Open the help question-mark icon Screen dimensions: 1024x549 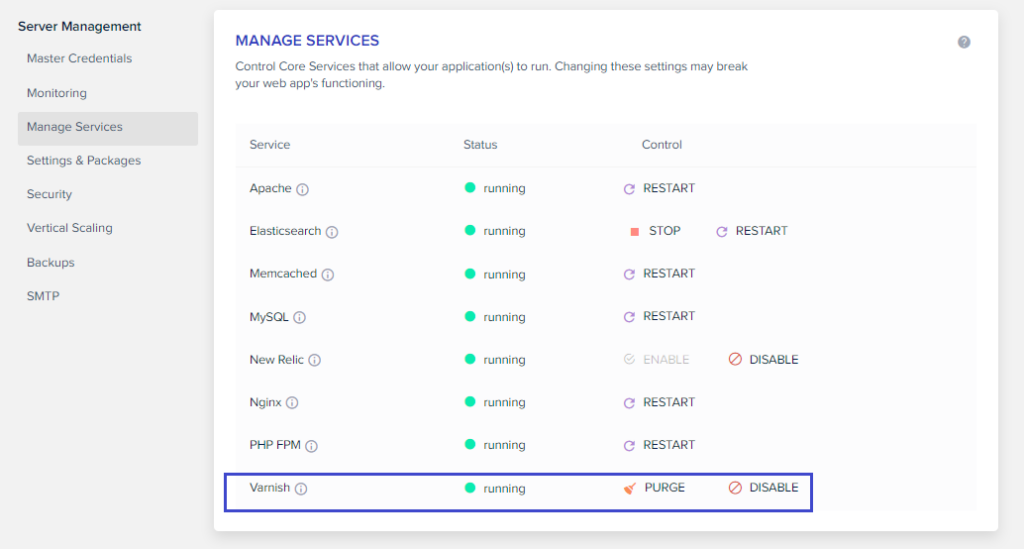964,42
